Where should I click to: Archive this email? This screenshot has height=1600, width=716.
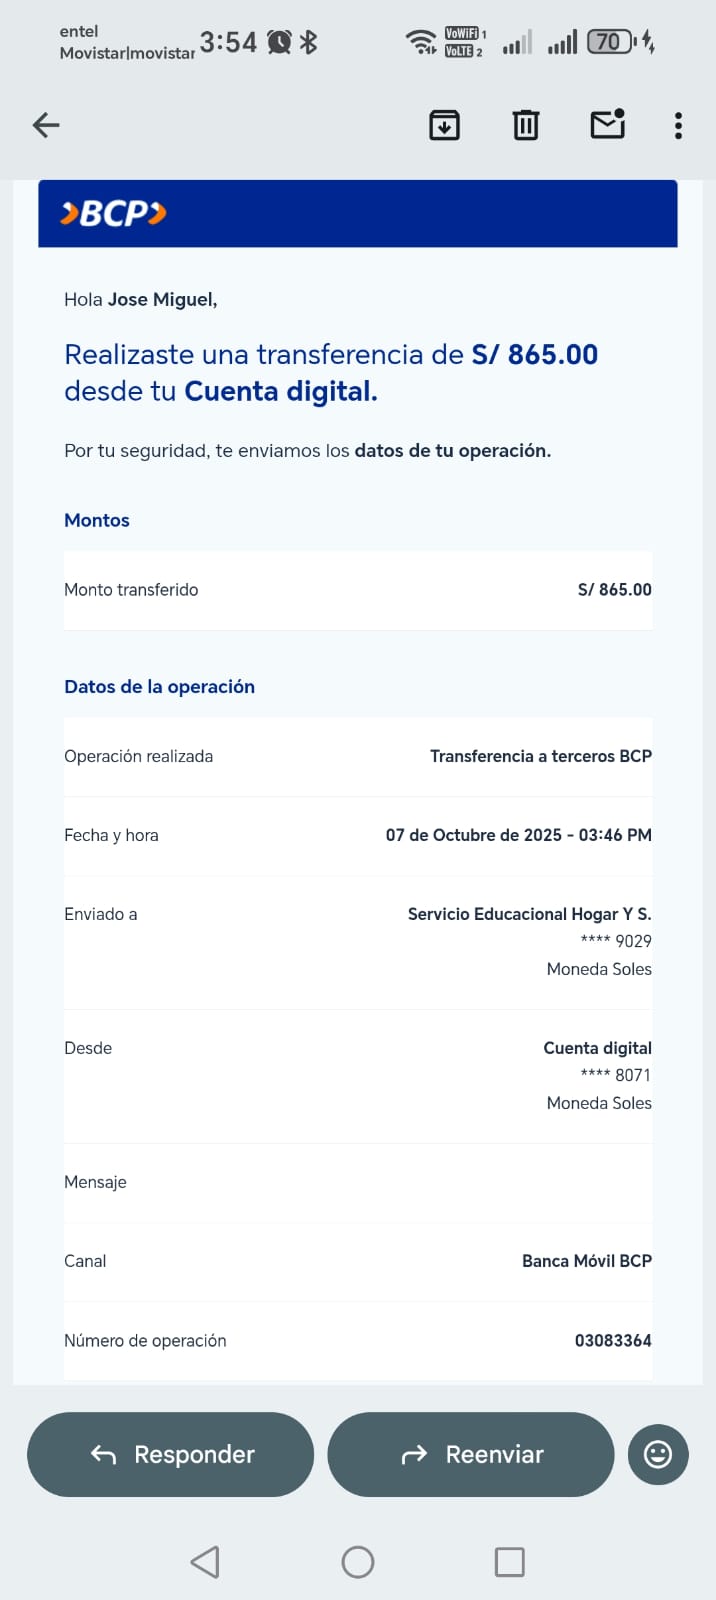point(444,125)
